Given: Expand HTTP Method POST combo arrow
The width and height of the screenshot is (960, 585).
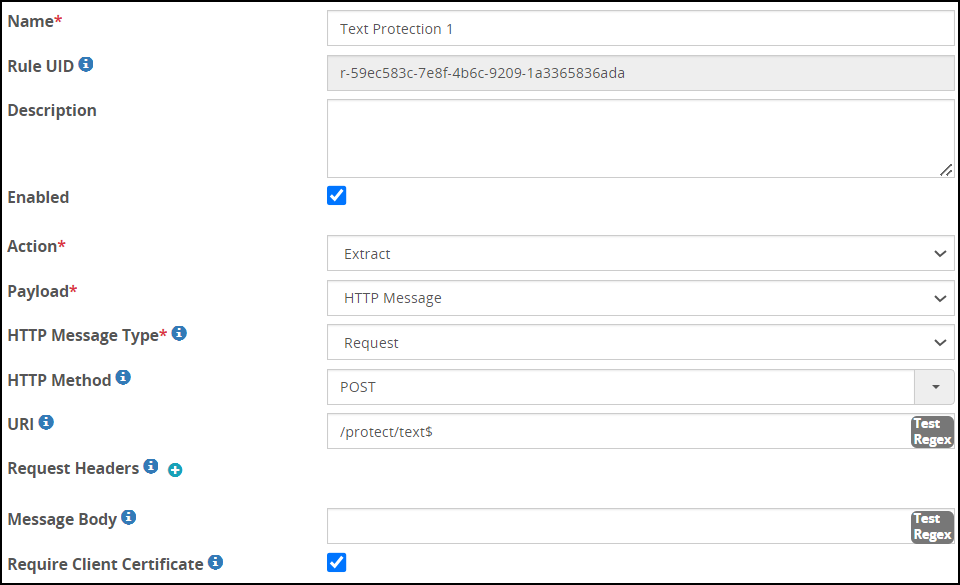Looking at the screenshot, I should [x=935, y=387].
